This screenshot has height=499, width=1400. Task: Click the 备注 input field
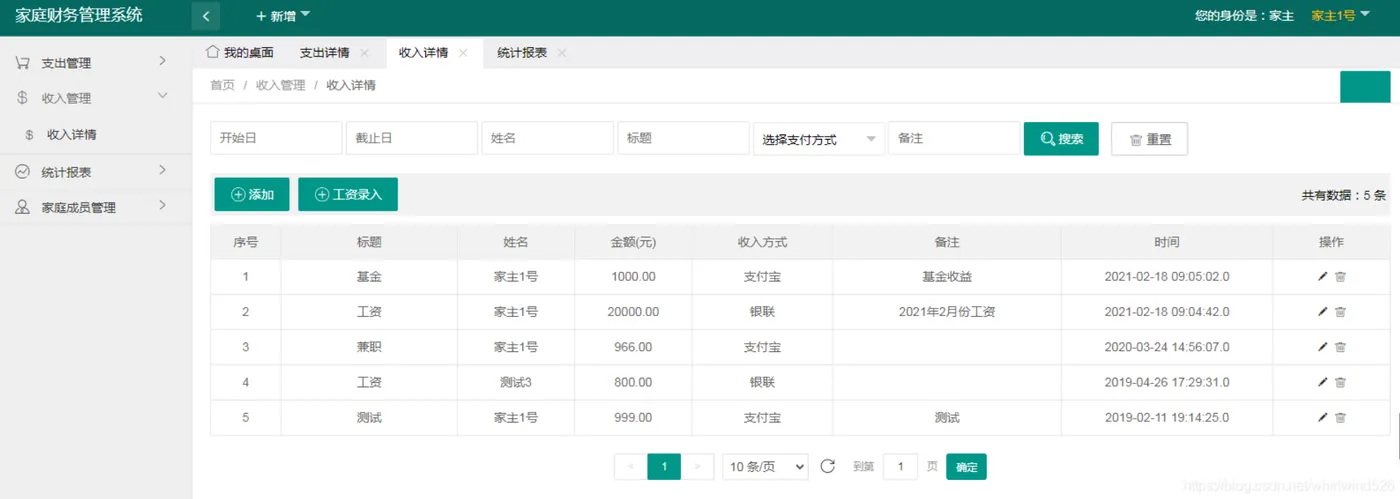[954, 139]
